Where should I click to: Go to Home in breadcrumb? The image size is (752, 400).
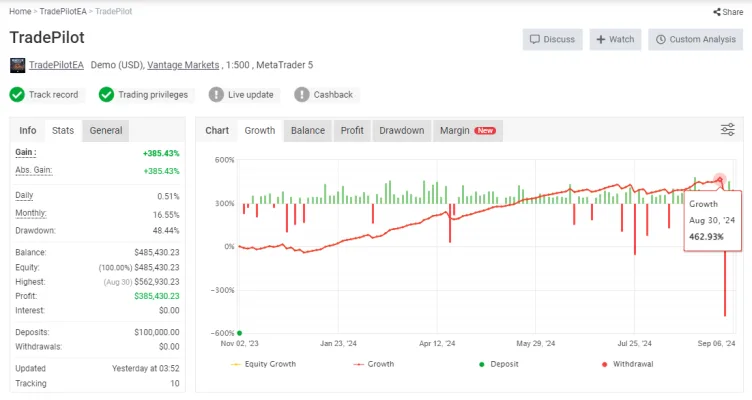(x=20, y=11)
